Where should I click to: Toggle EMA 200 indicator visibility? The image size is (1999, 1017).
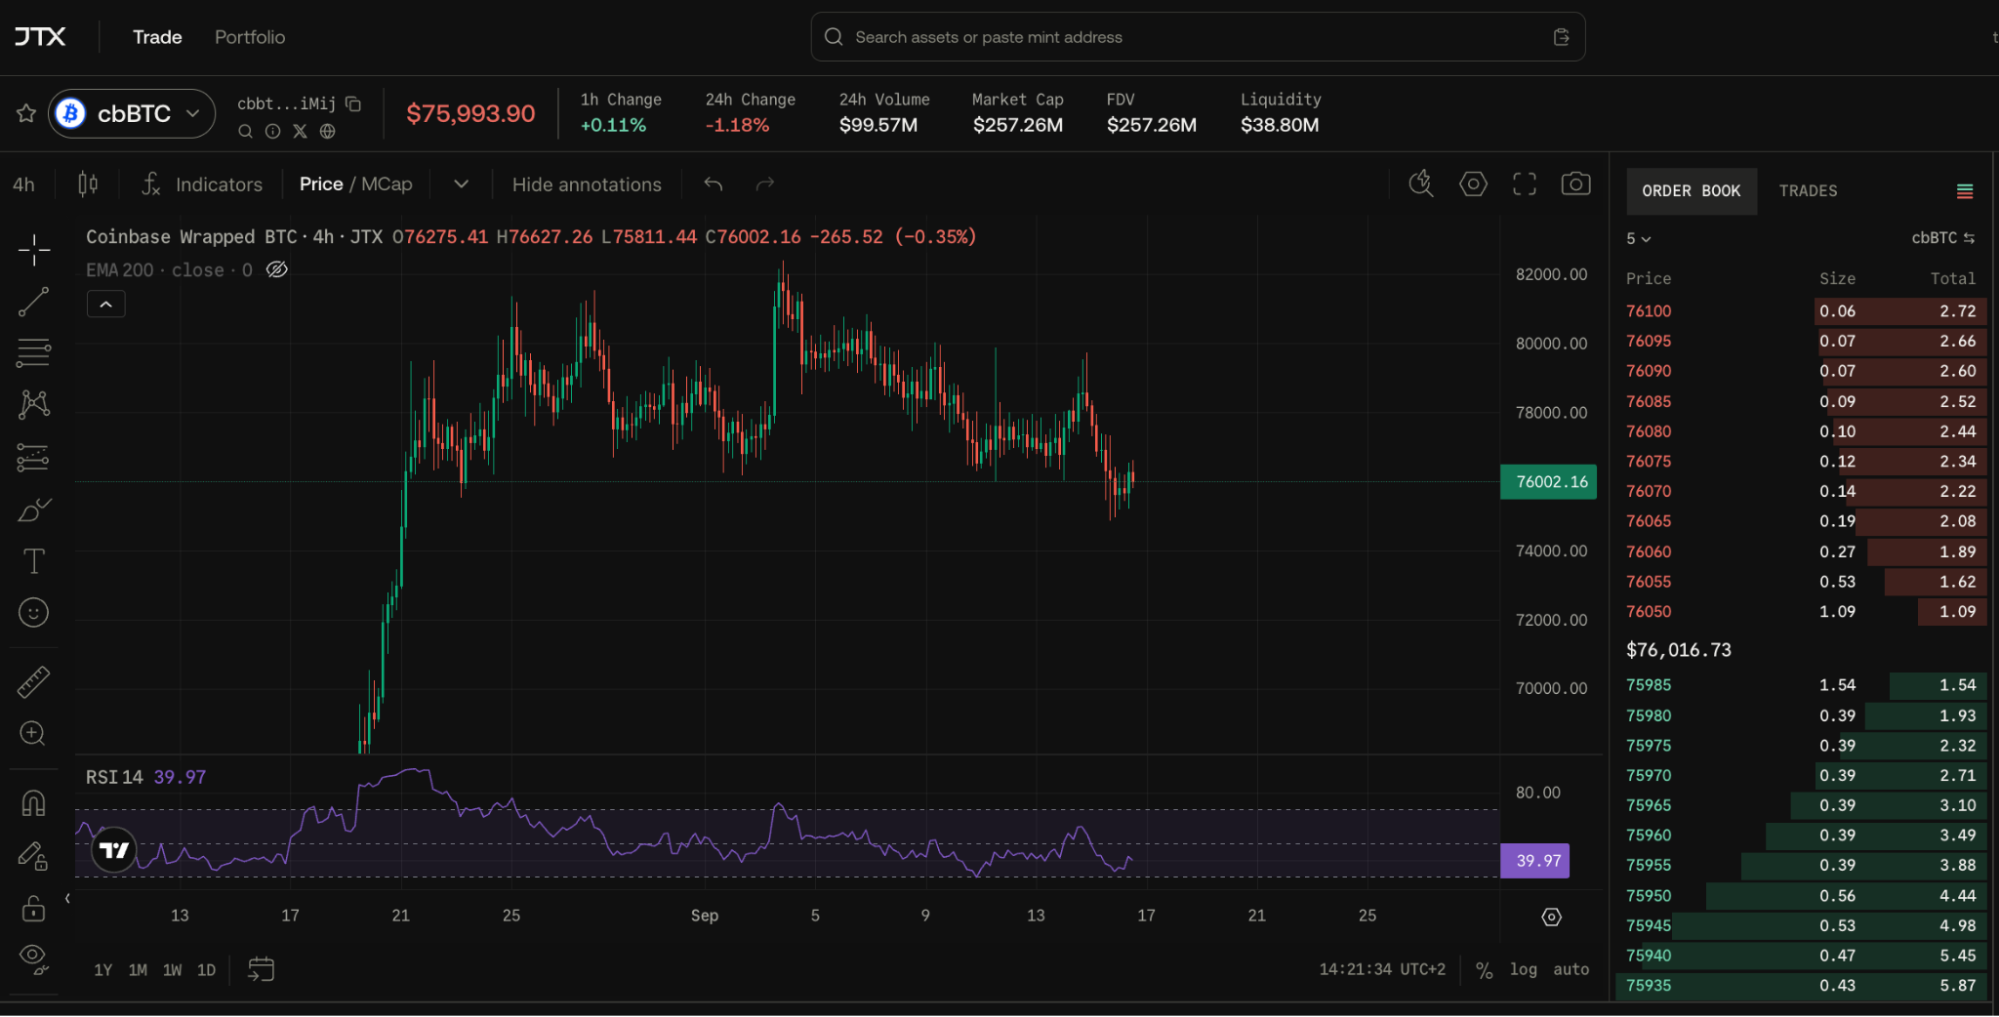tap(277, 270)
